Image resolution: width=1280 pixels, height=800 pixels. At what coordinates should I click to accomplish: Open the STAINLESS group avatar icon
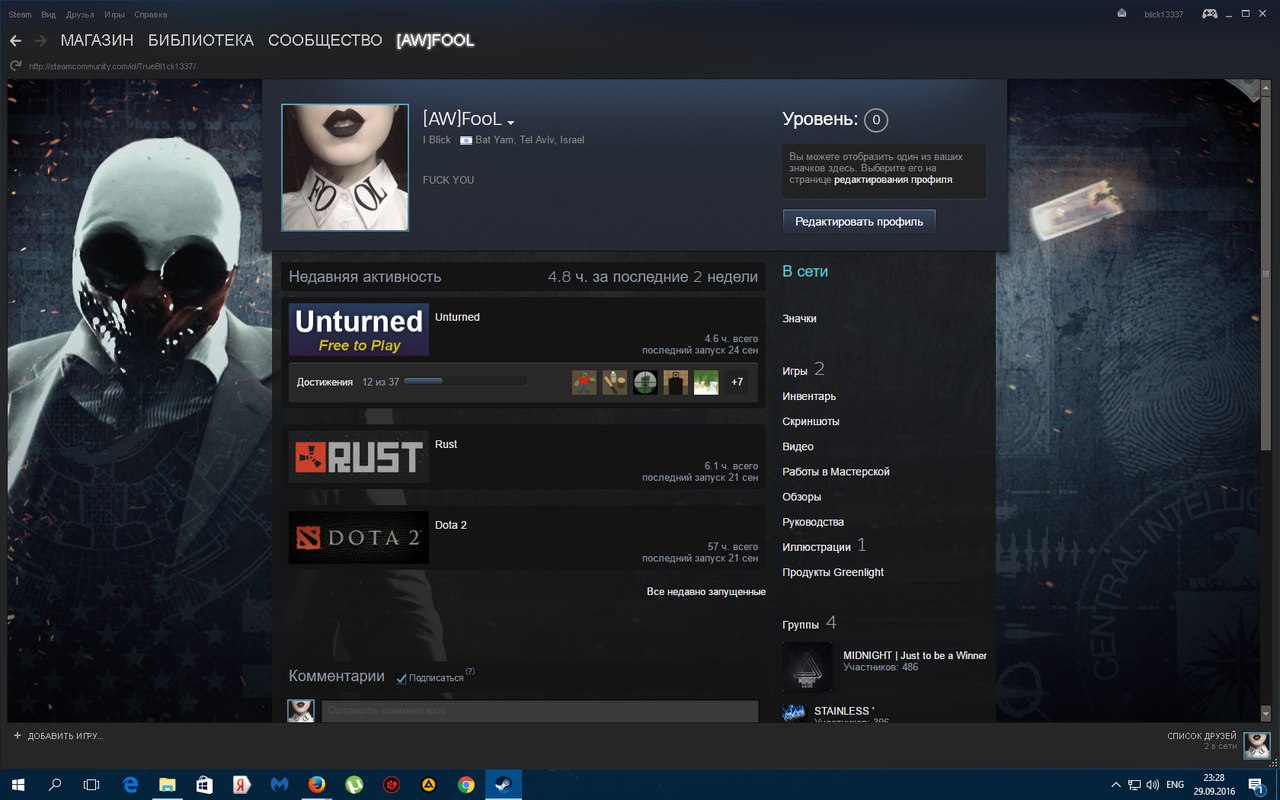pyautogui.click(x=795, y=712)
